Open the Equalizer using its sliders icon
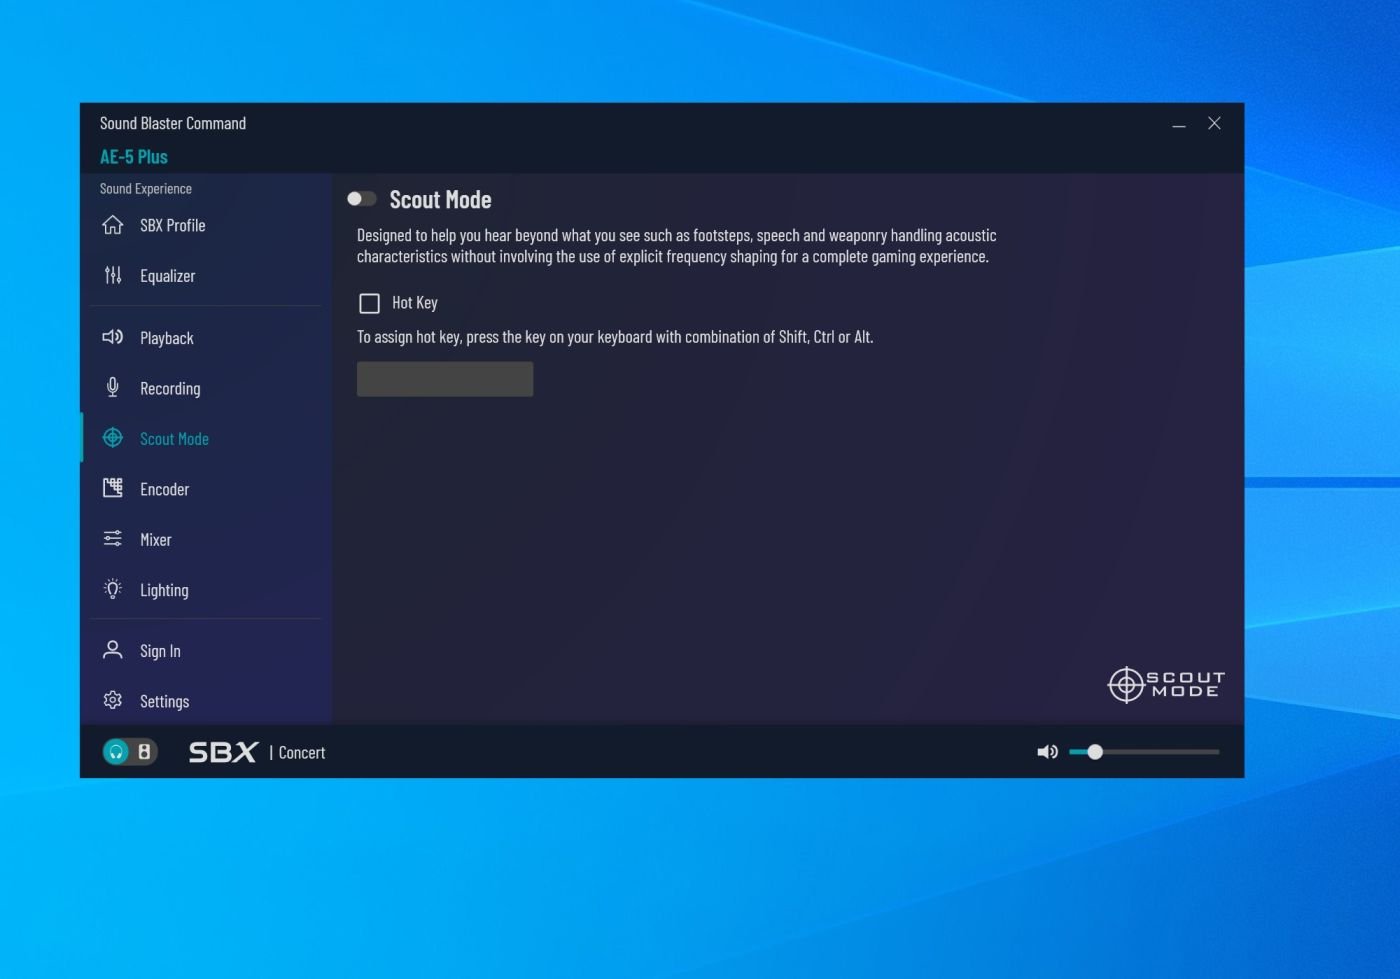The image size is (1400, 979). click(113, 275)
